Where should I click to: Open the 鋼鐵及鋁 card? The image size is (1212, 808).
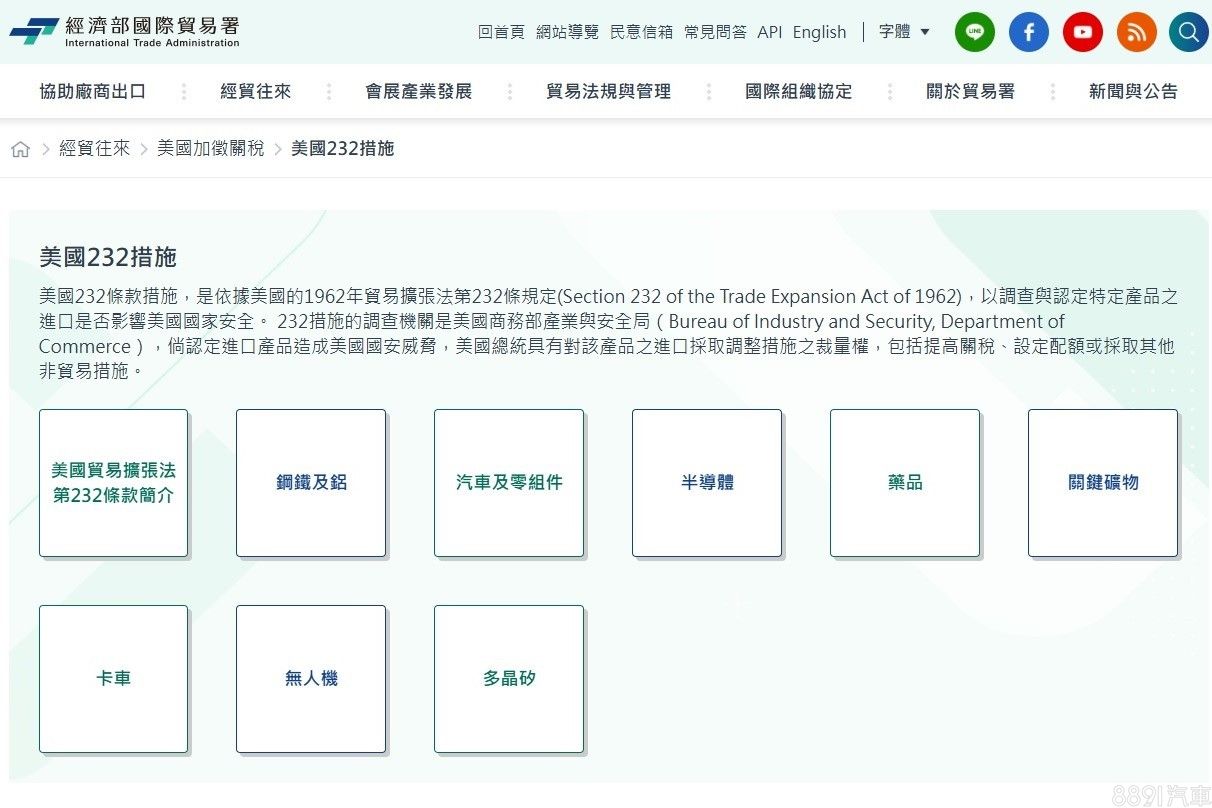311,482
